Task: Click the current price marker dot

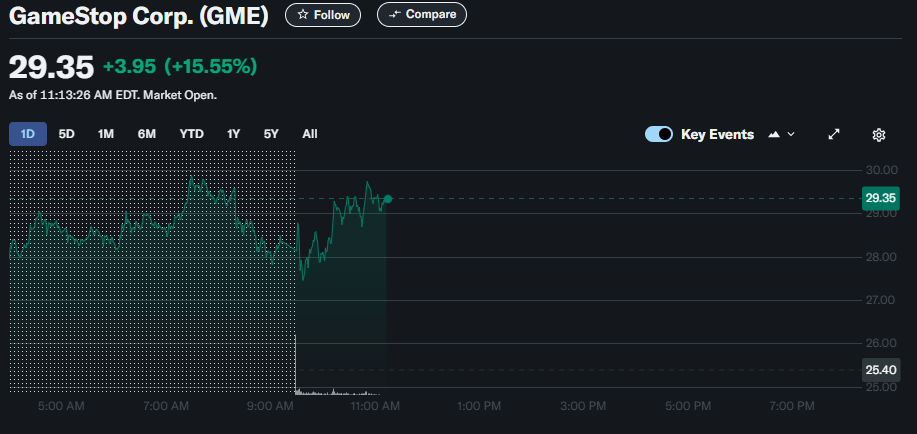Action: [x=388, y=199]
